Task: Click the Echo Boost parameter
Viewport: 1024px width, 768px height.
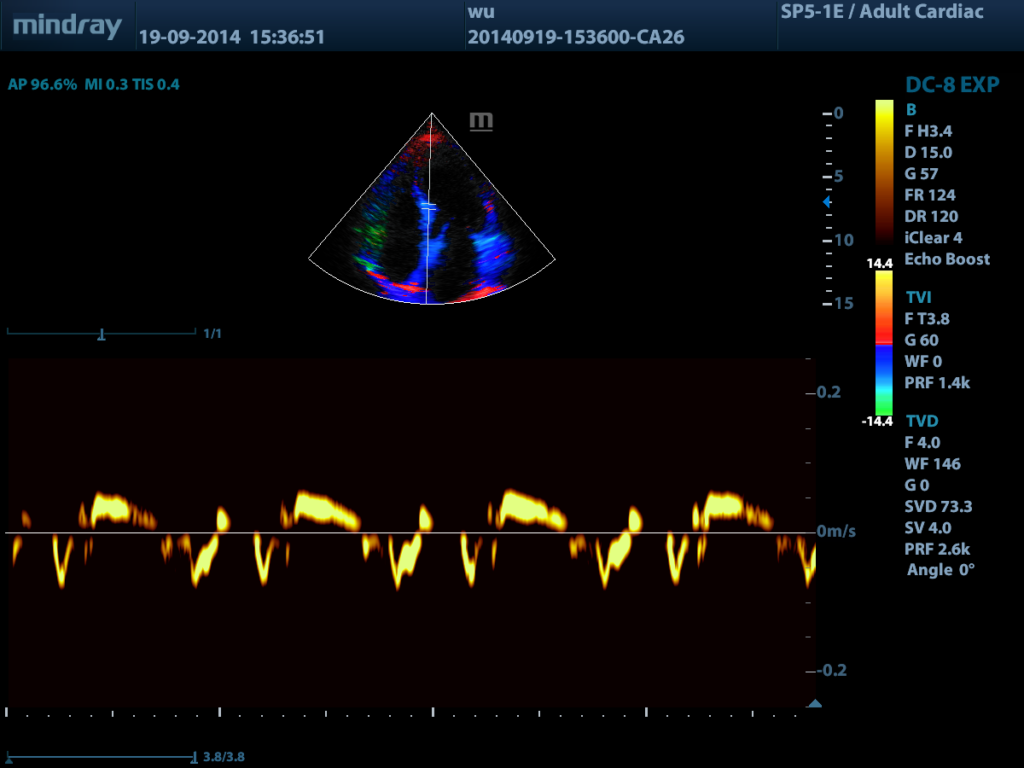Action: [x=946, y=259]
